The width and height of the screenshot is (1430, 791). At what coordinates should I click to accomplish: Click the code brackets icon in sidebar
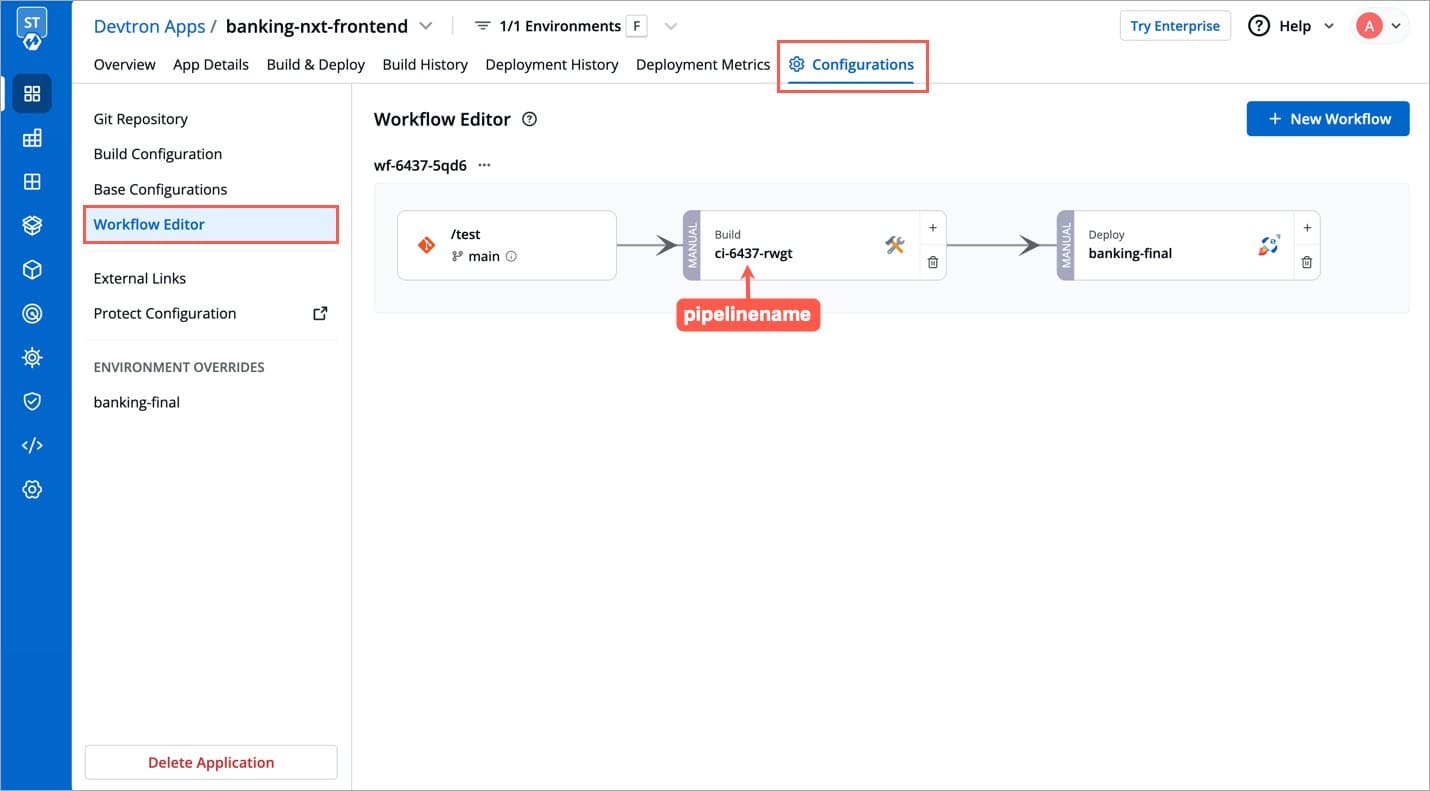point(32,445)
